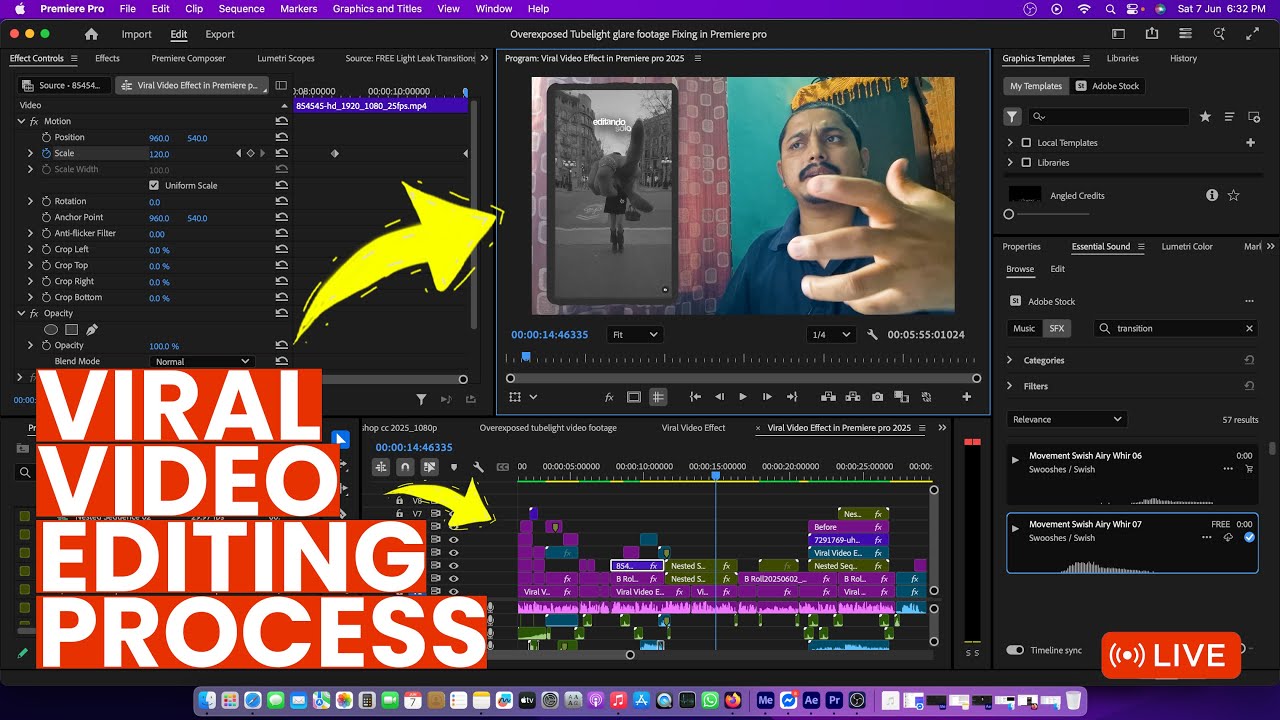Click the 4-point polygon mask tool
This screenshot has width=1280, height=720.
(x=72, y=329)
